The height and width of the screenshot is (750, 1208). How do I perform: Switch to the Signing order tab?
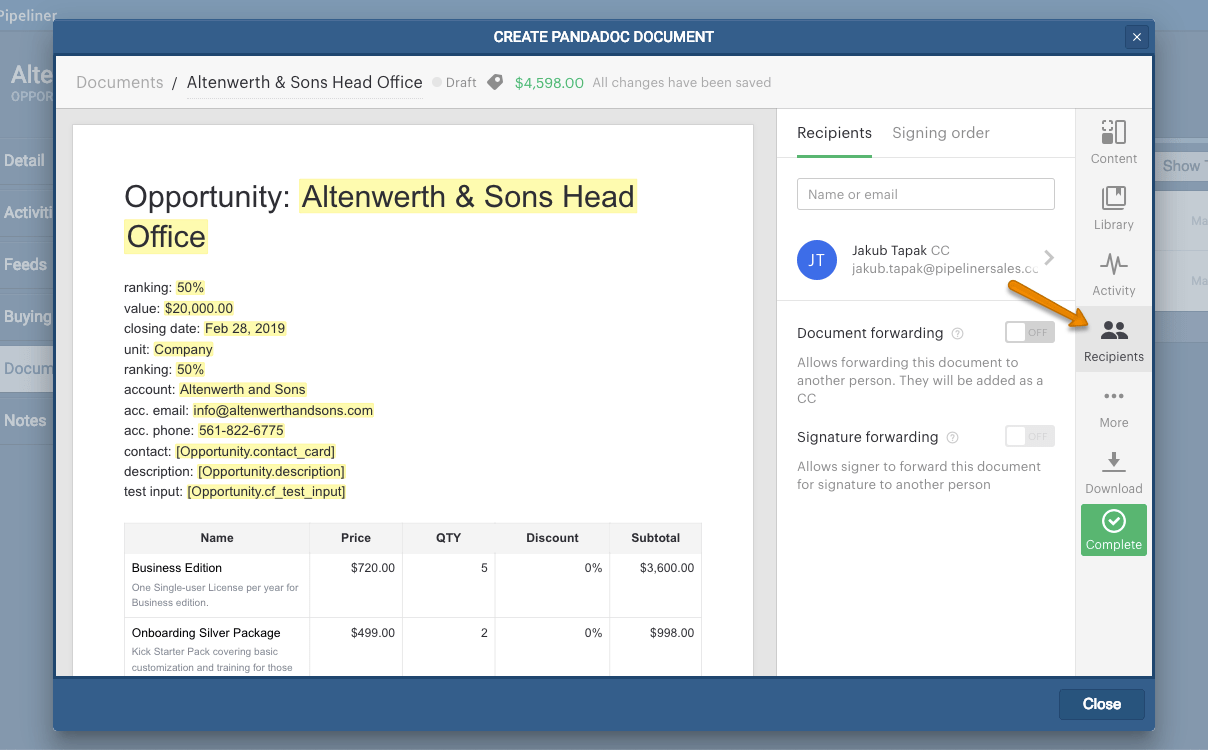coord(940,133)
